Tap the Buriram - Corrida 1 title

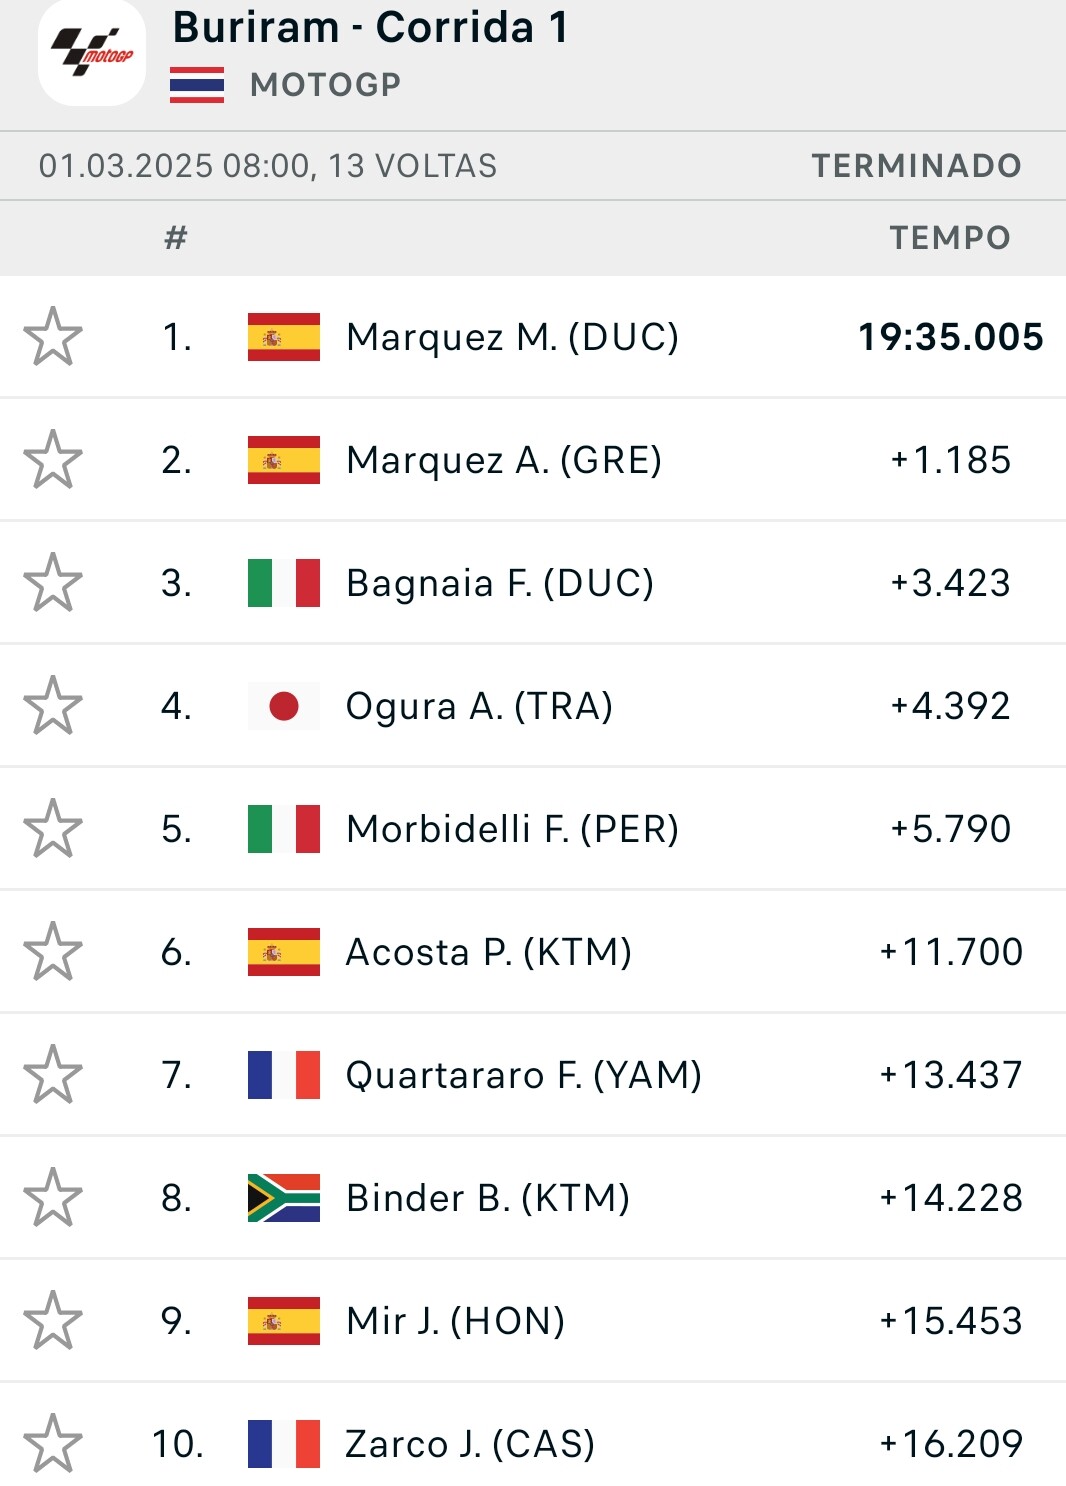coord(371,28)
